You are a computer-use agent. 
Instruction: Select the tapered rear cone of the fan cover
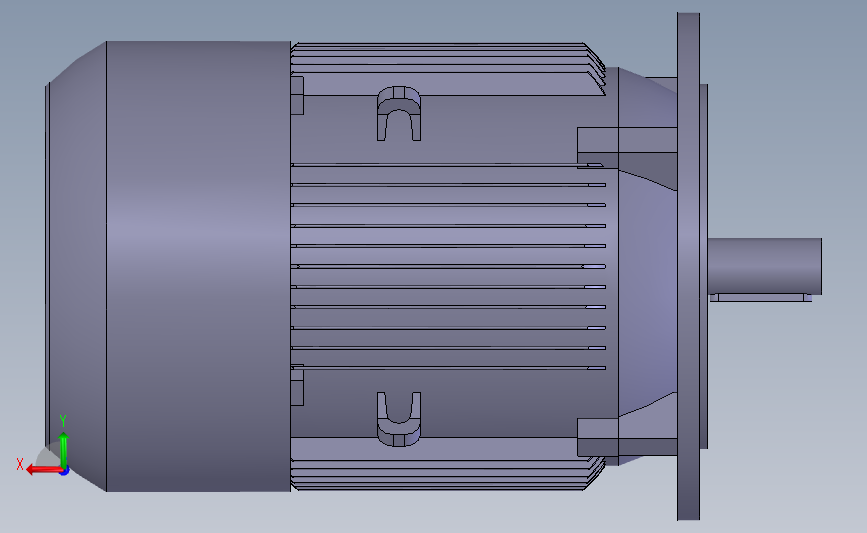[77, 266]
